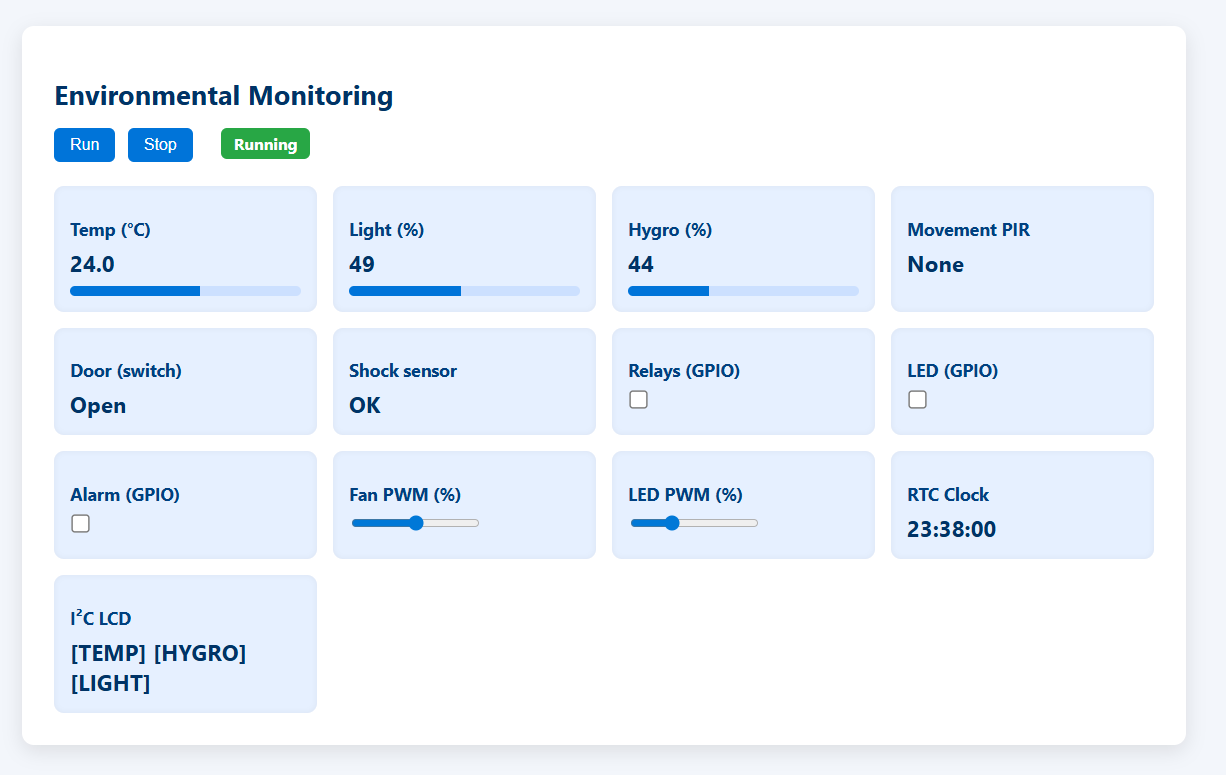Click the I²C LCD display text
The height and width of the screenshot is (775, 1226).
158,668
